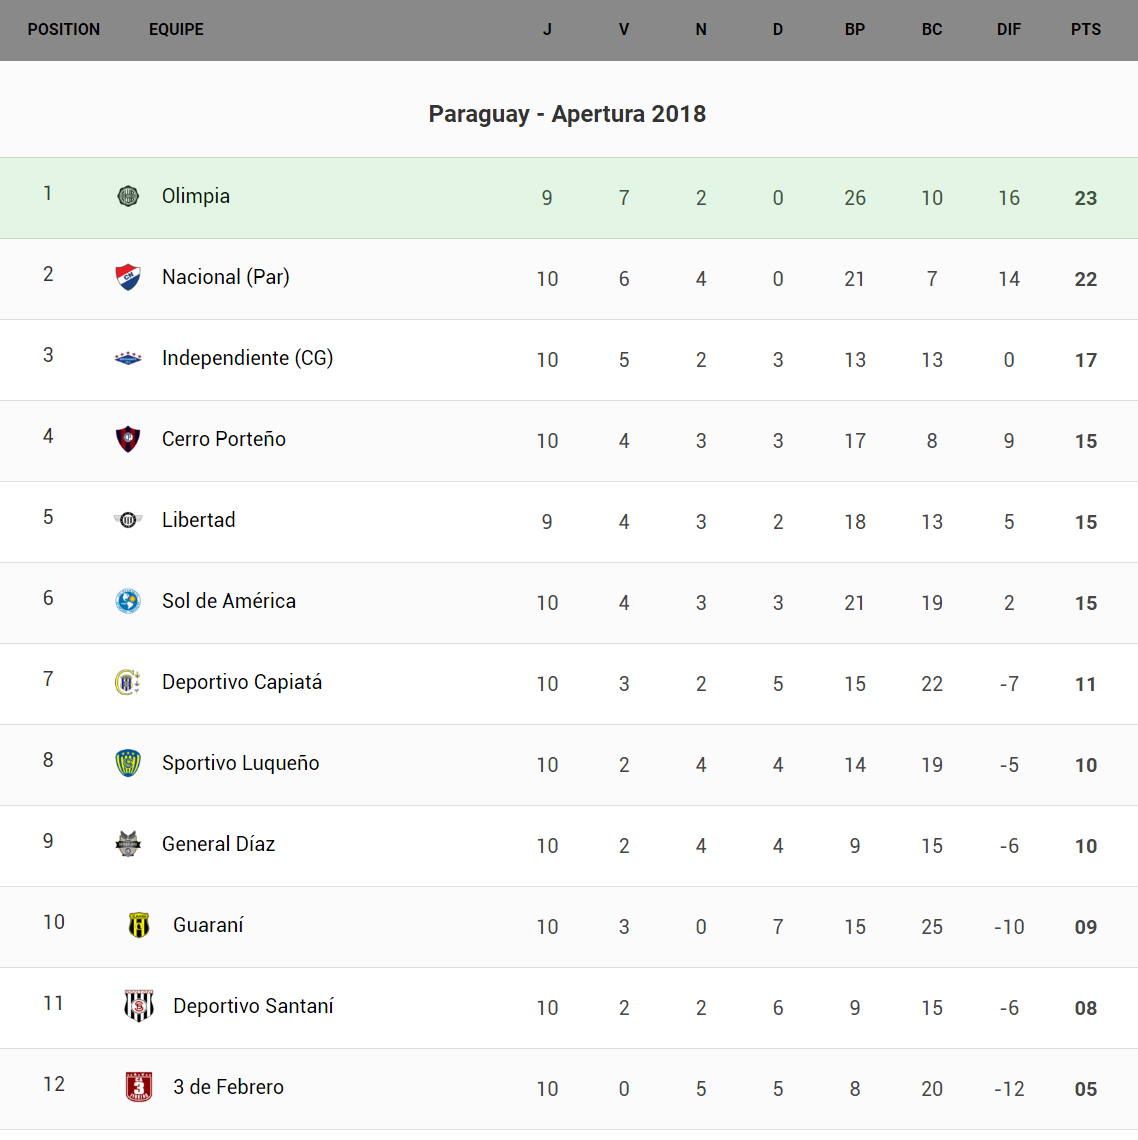Click the Libertad club badge
1138x1140 pixels.
[x=128, y=520]
